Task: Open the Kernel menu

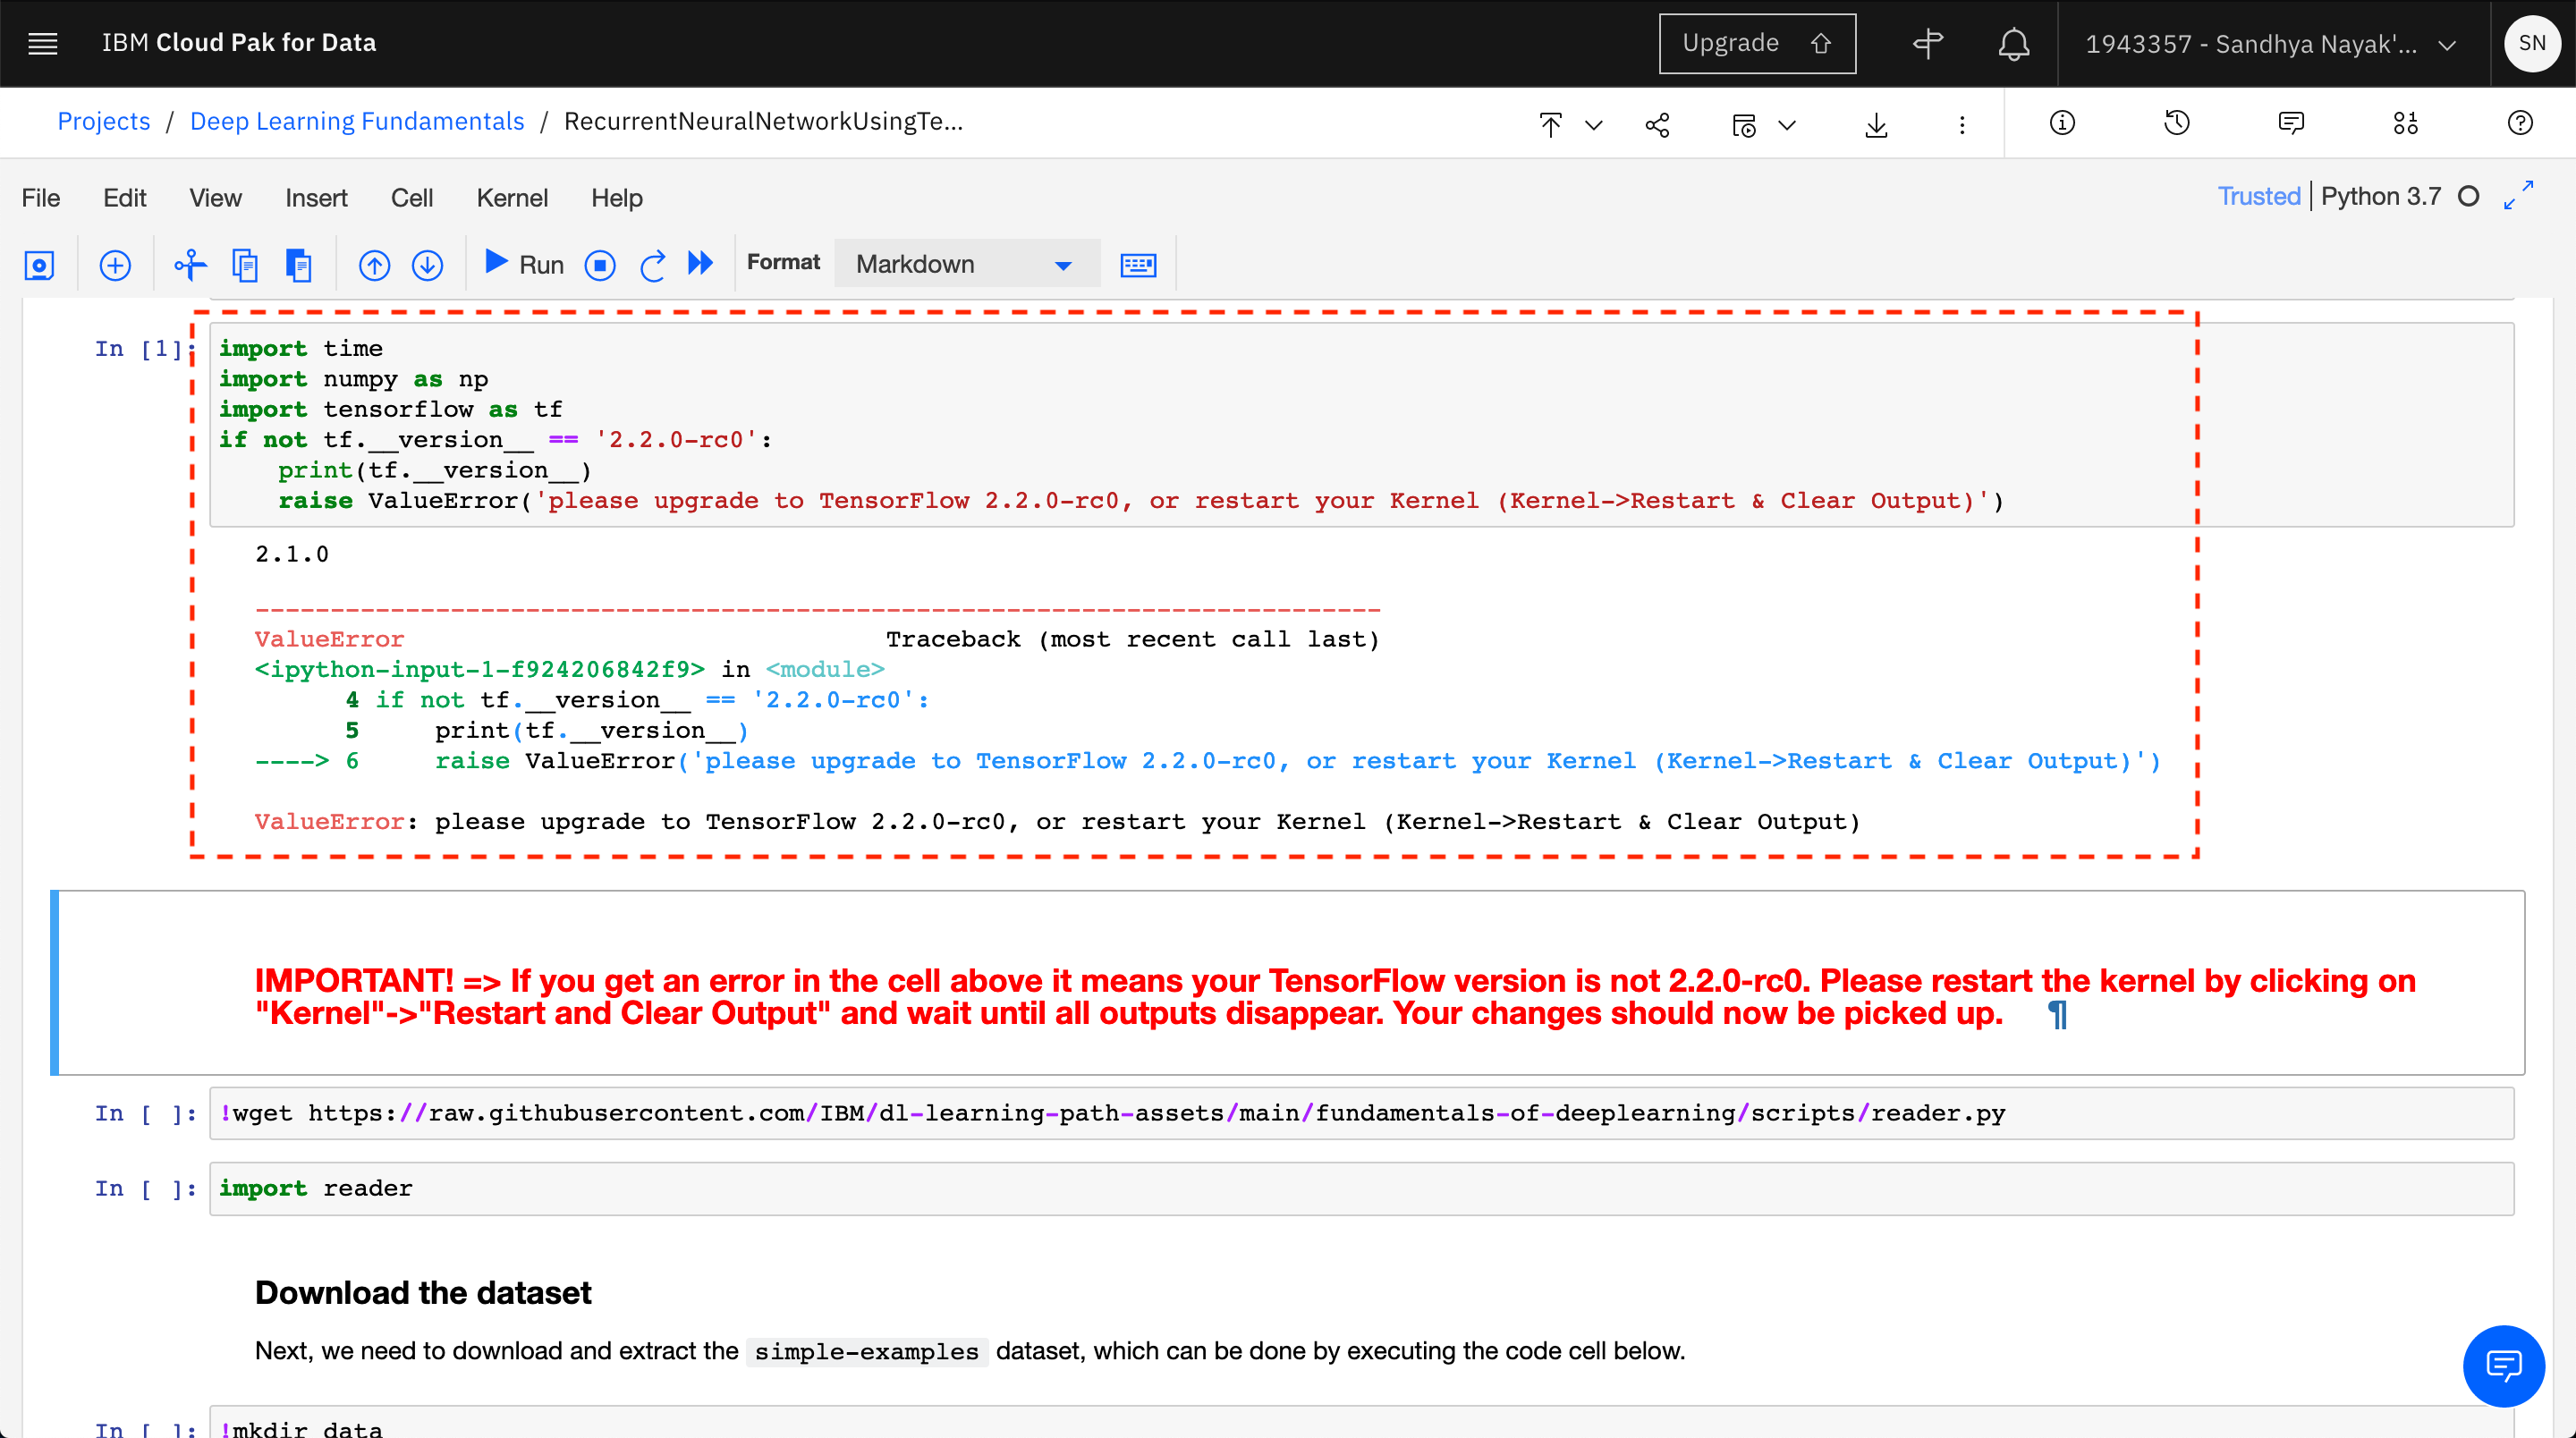Action: point(512,198)
